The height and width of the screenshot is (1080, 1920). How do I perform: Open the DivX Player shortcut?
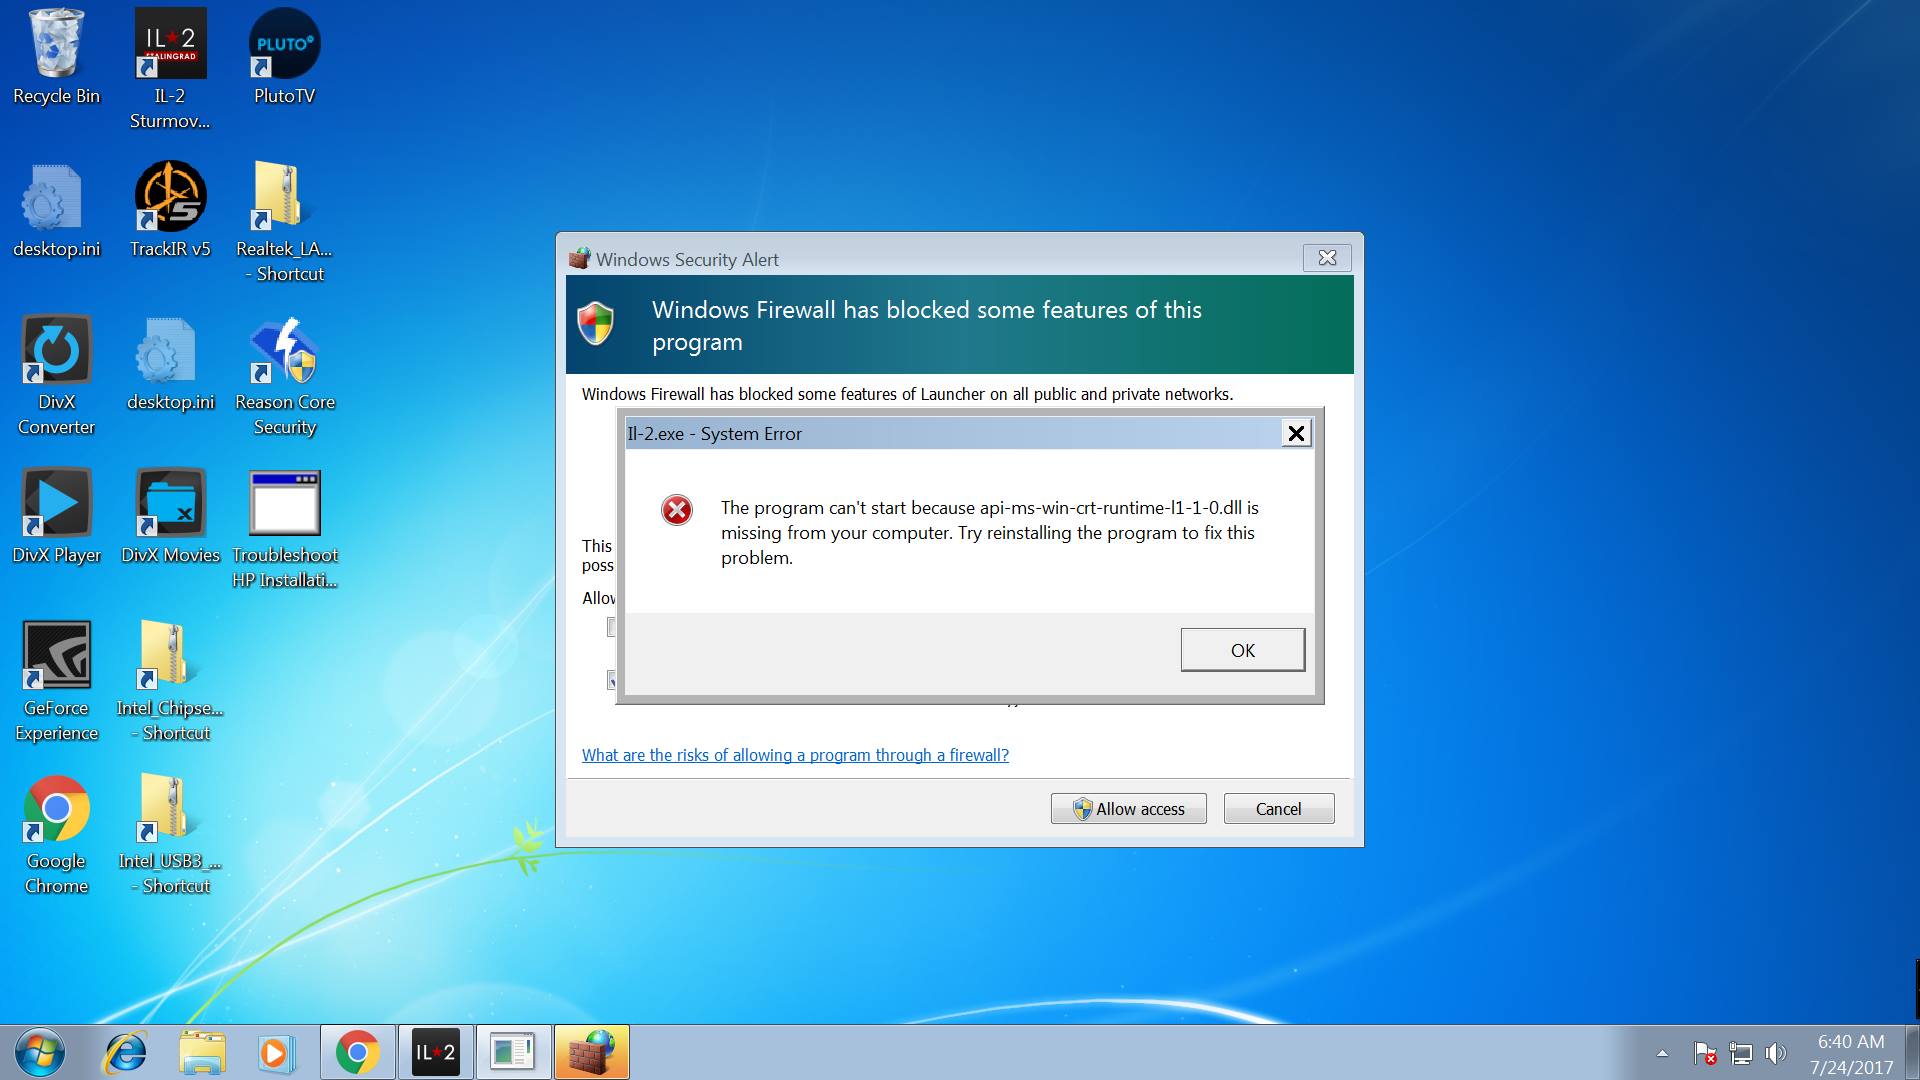[x=57, y=504]
